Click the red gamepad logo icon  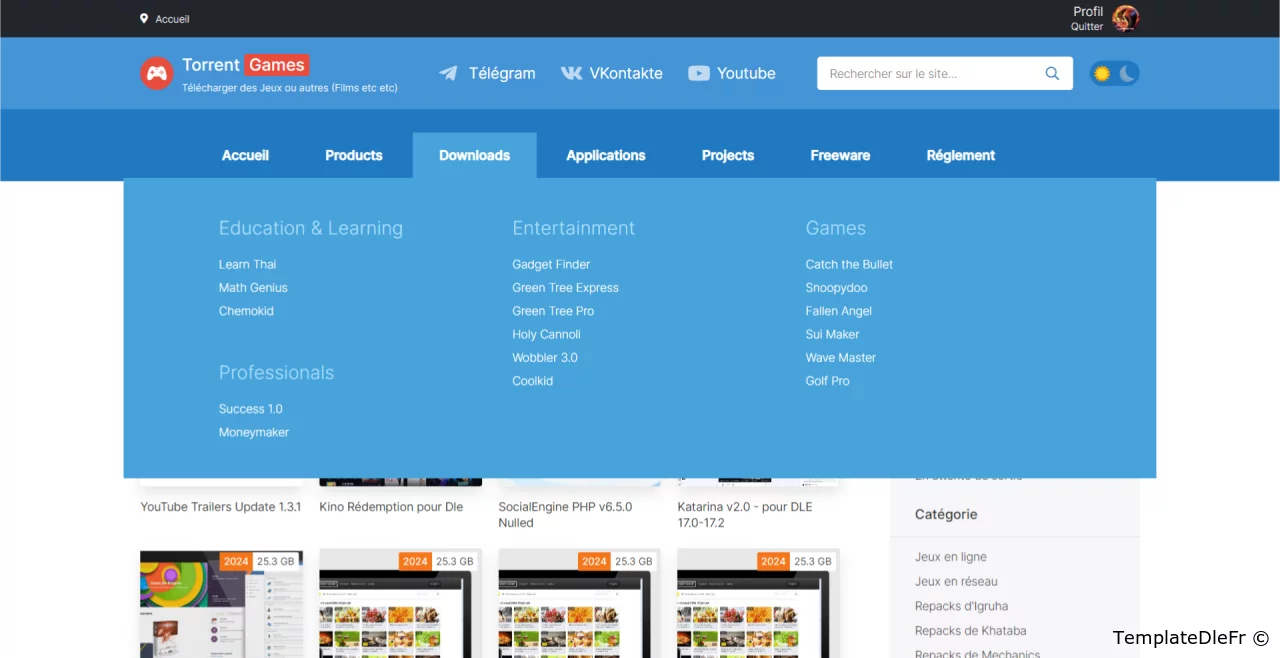tap(156, 73)
